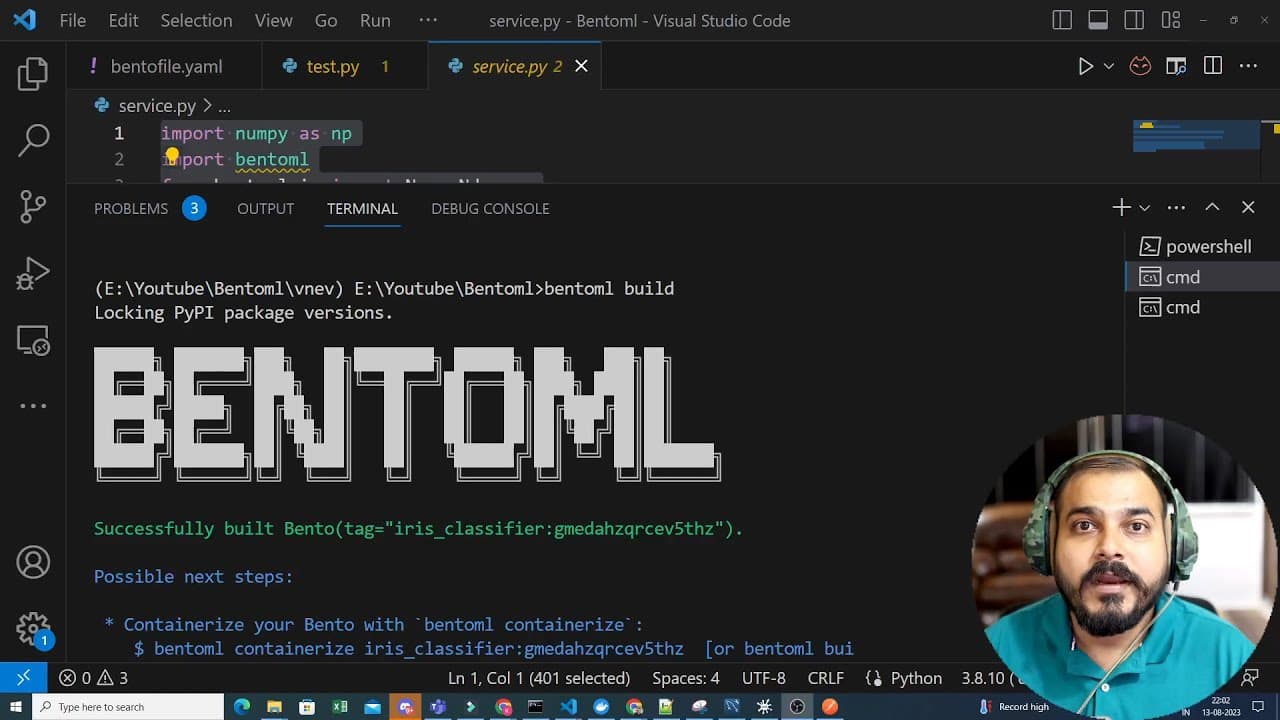Toggle the primary side bar layout

pyautogui.click(x=1062, y=20)
